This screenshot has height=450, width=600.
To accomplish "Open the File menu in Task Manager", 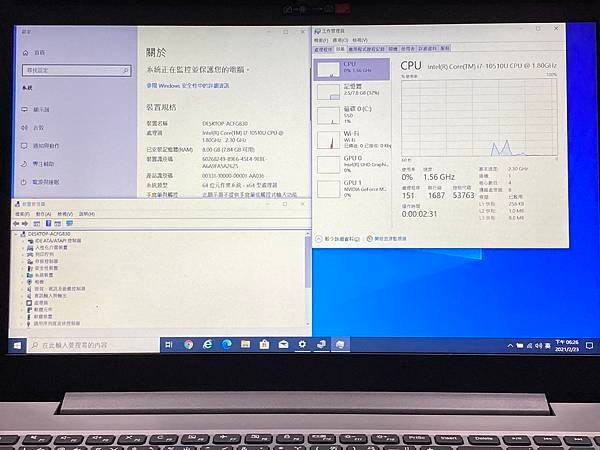I will pos(321,40).
